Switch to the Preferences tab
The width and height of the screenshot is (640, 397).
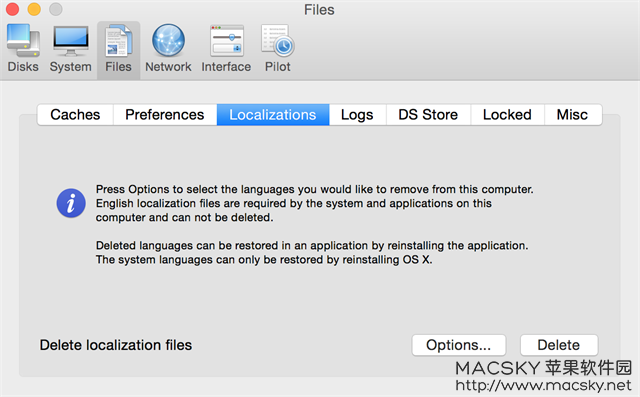pos(165,115)
